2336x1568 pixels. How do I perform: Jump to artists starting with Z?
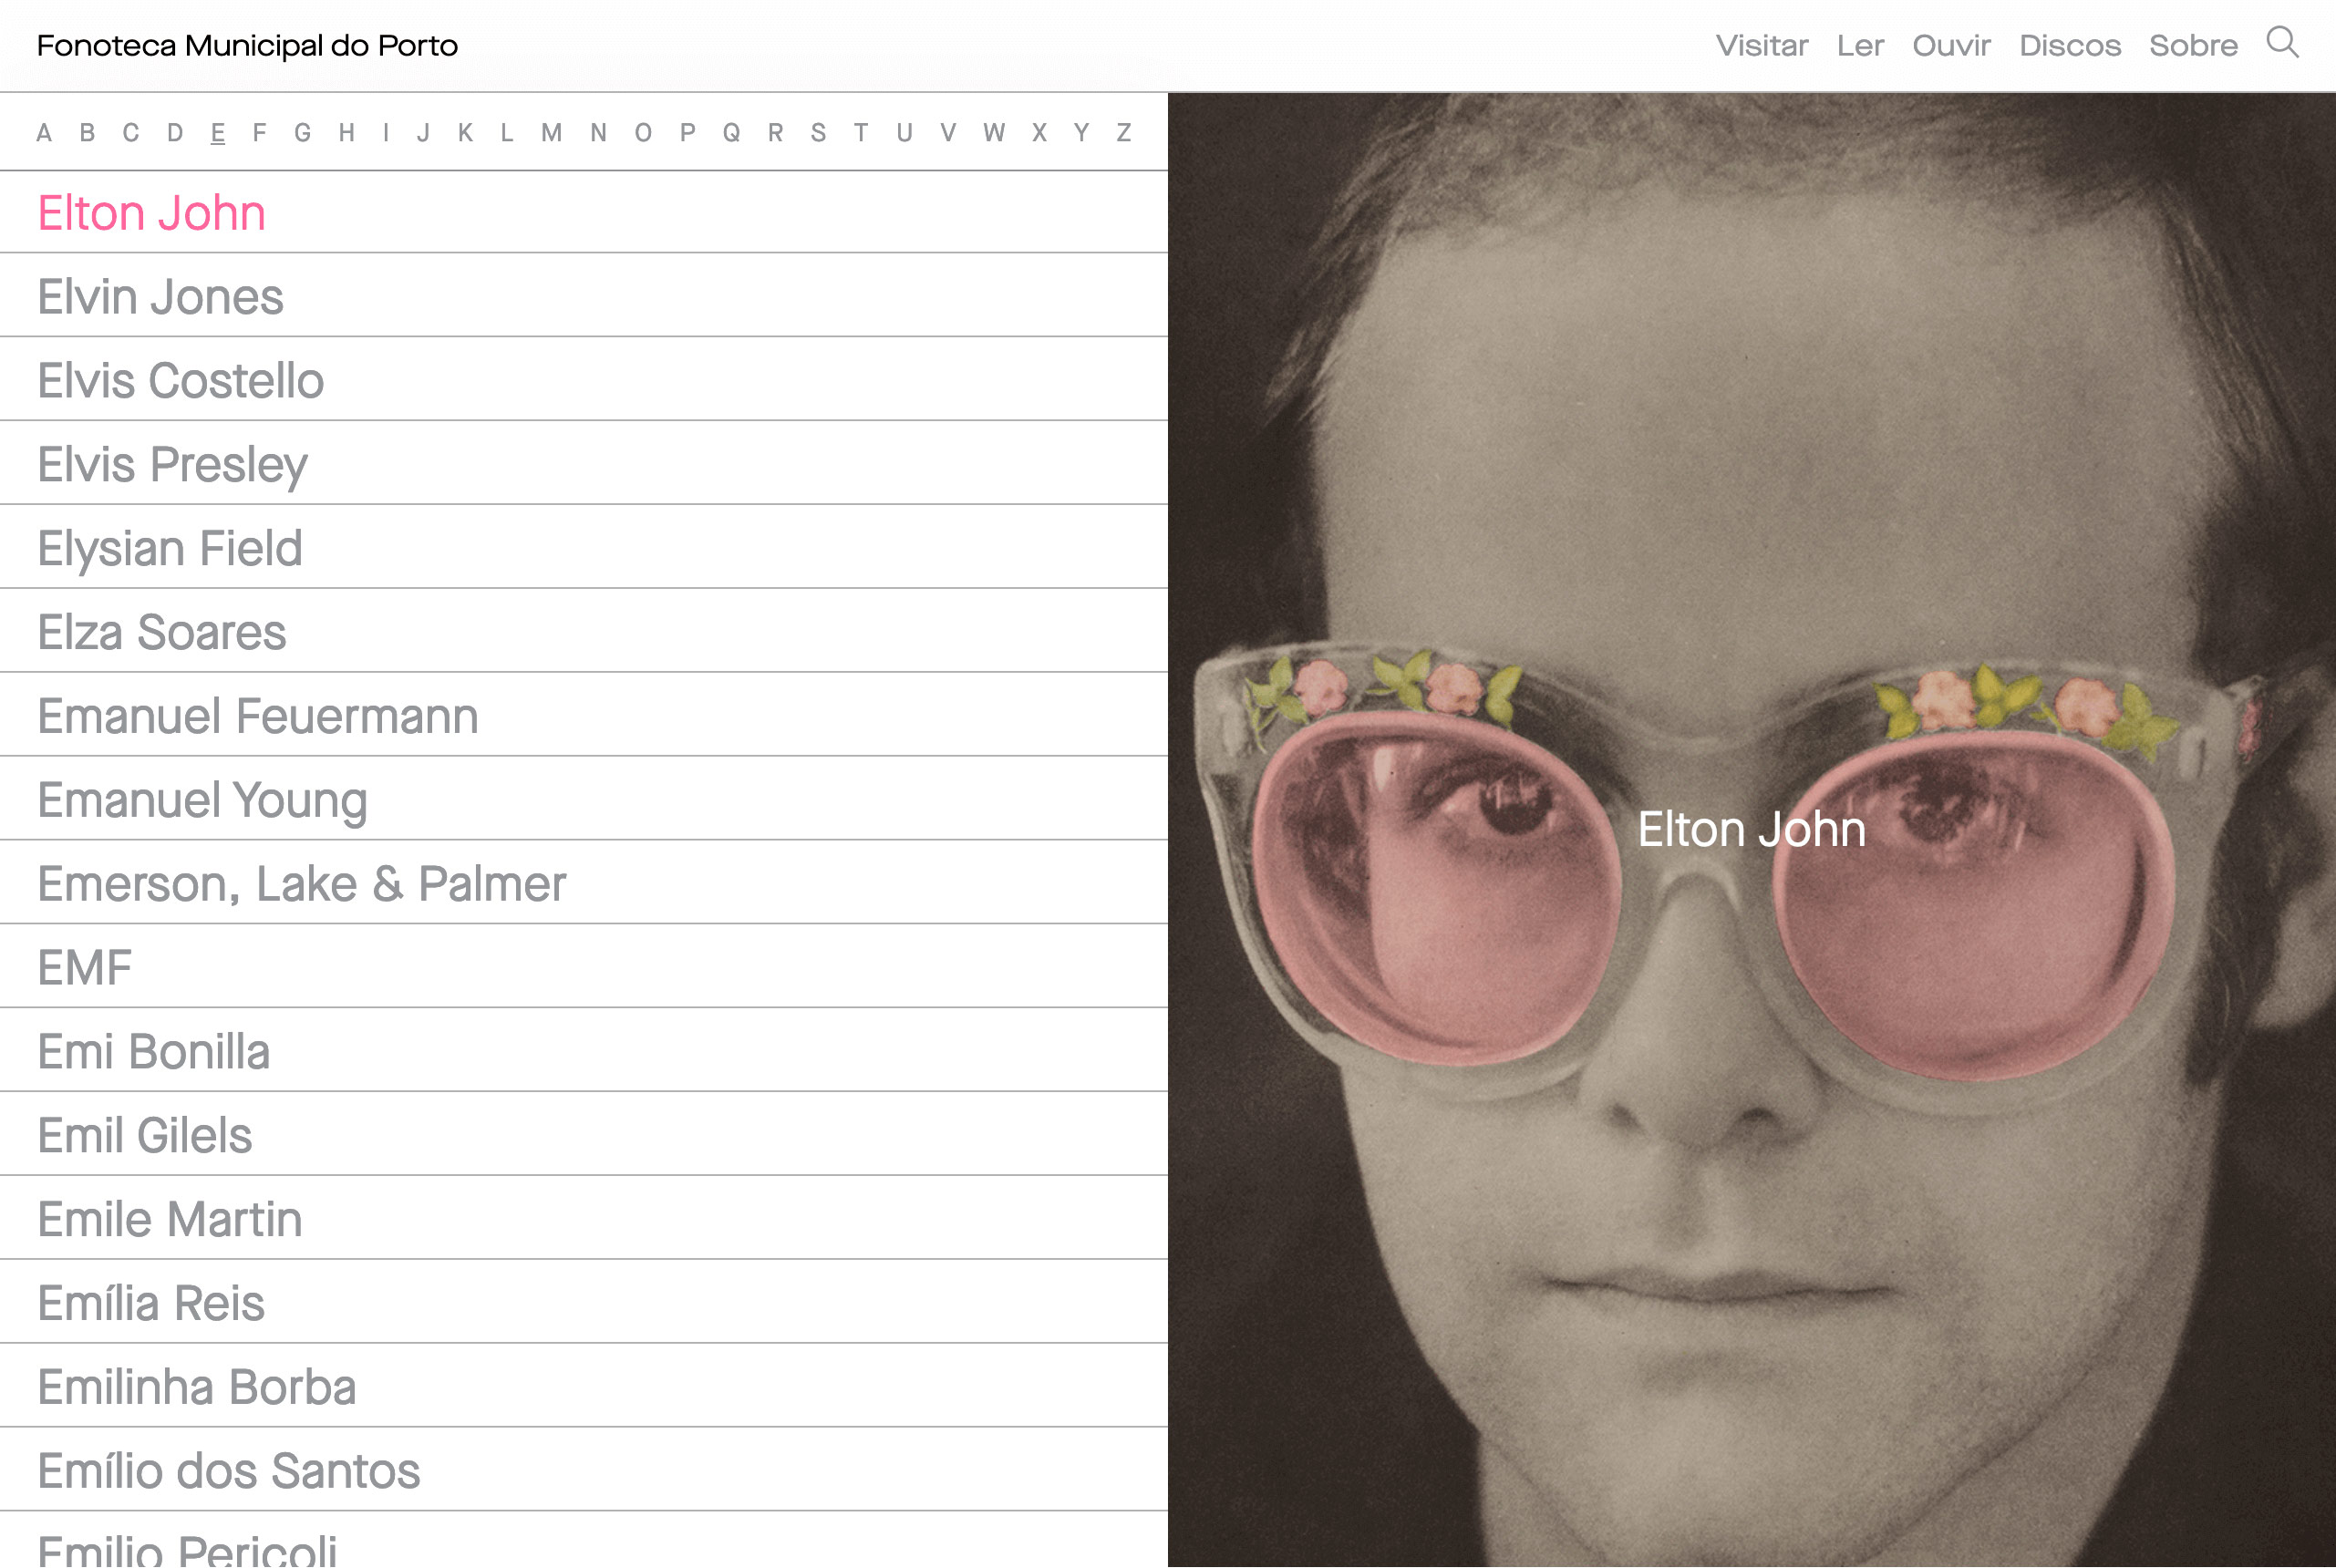click(x=1124, y=133)
